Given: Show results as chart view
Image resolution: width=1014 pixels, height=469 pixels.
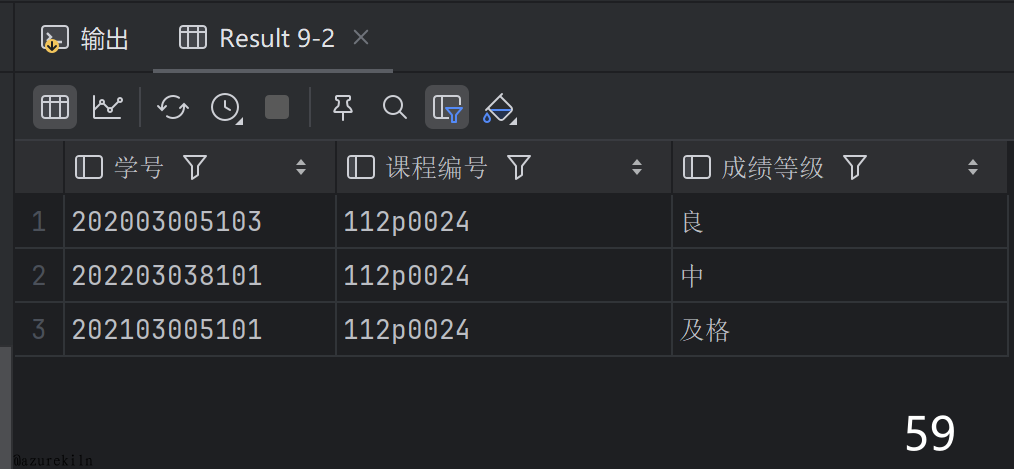Looking at the screenshot, I should (x=107, y=107).
